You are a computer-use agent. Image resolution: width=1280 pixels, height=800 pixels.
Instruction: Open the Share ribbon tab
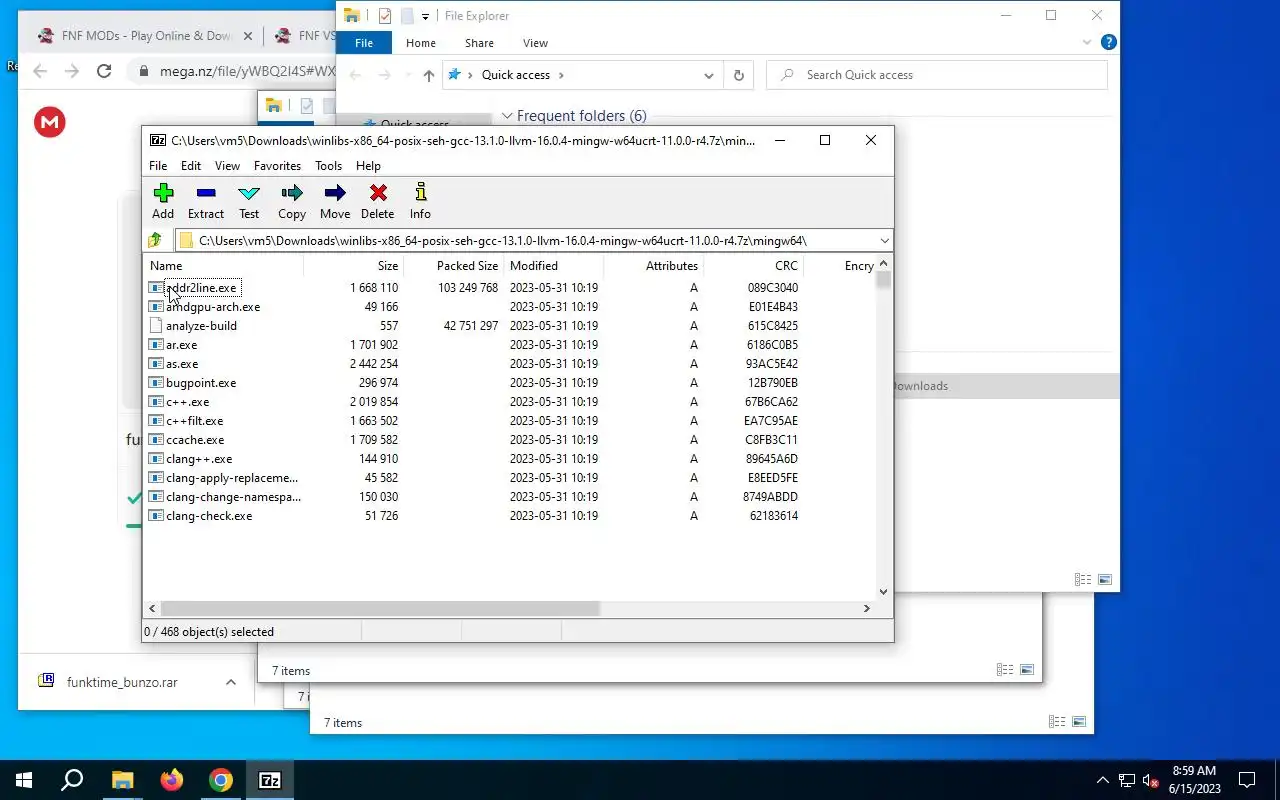coord(479,43)
